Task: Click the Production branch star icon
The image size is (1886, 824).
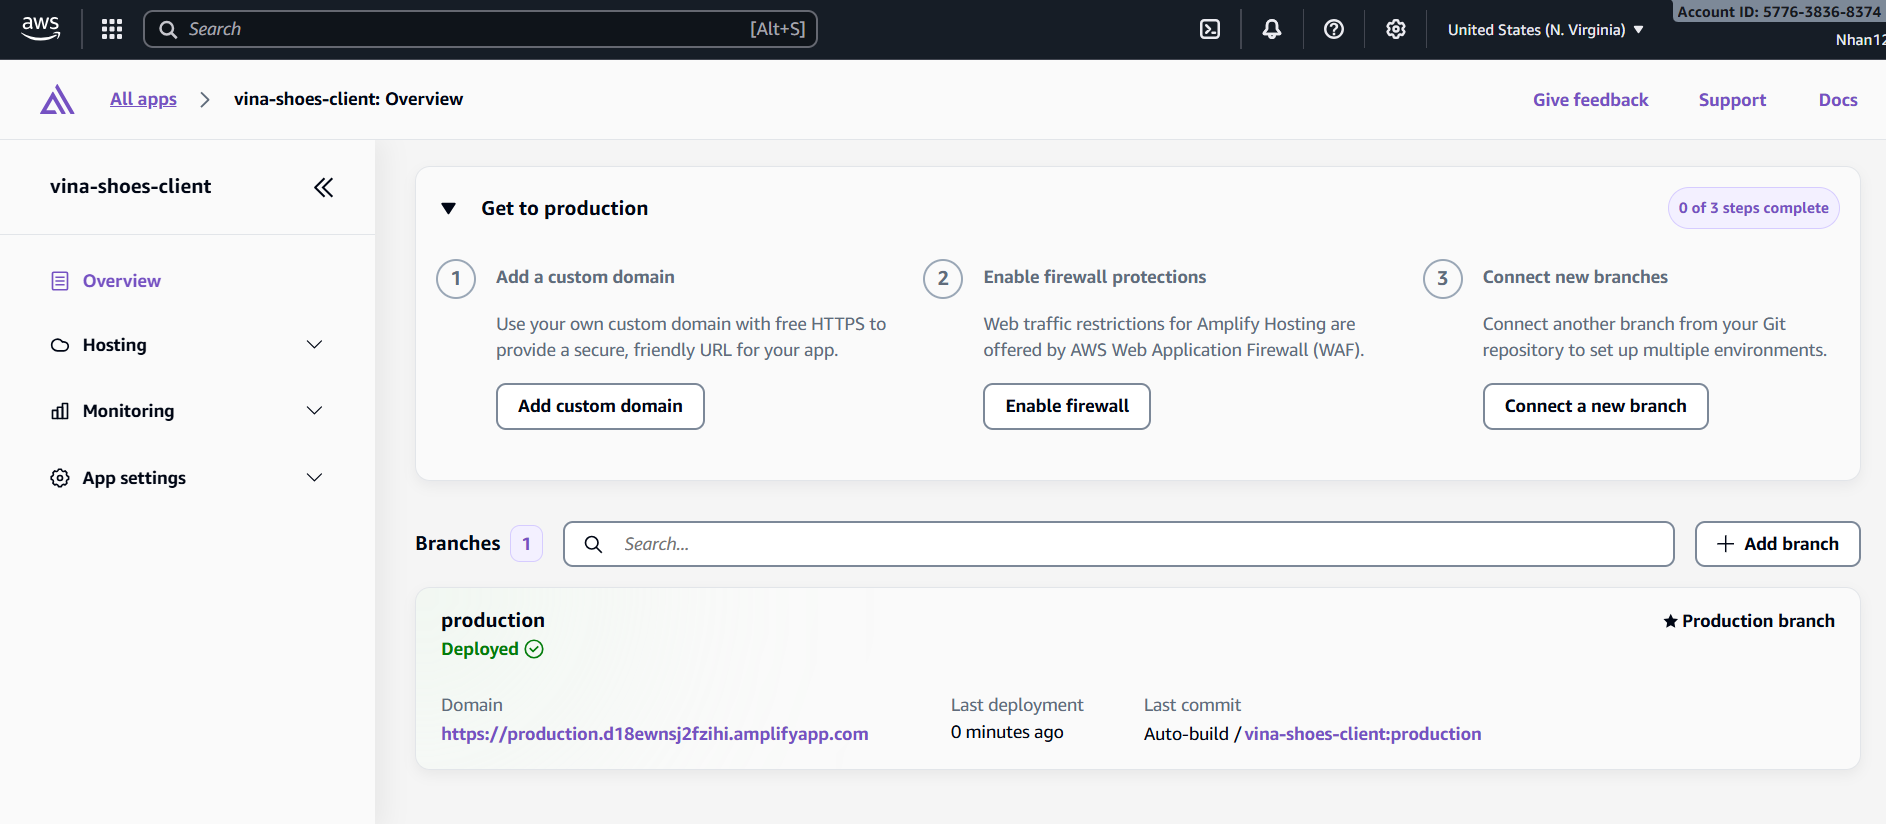Action: pos(1670,621)
